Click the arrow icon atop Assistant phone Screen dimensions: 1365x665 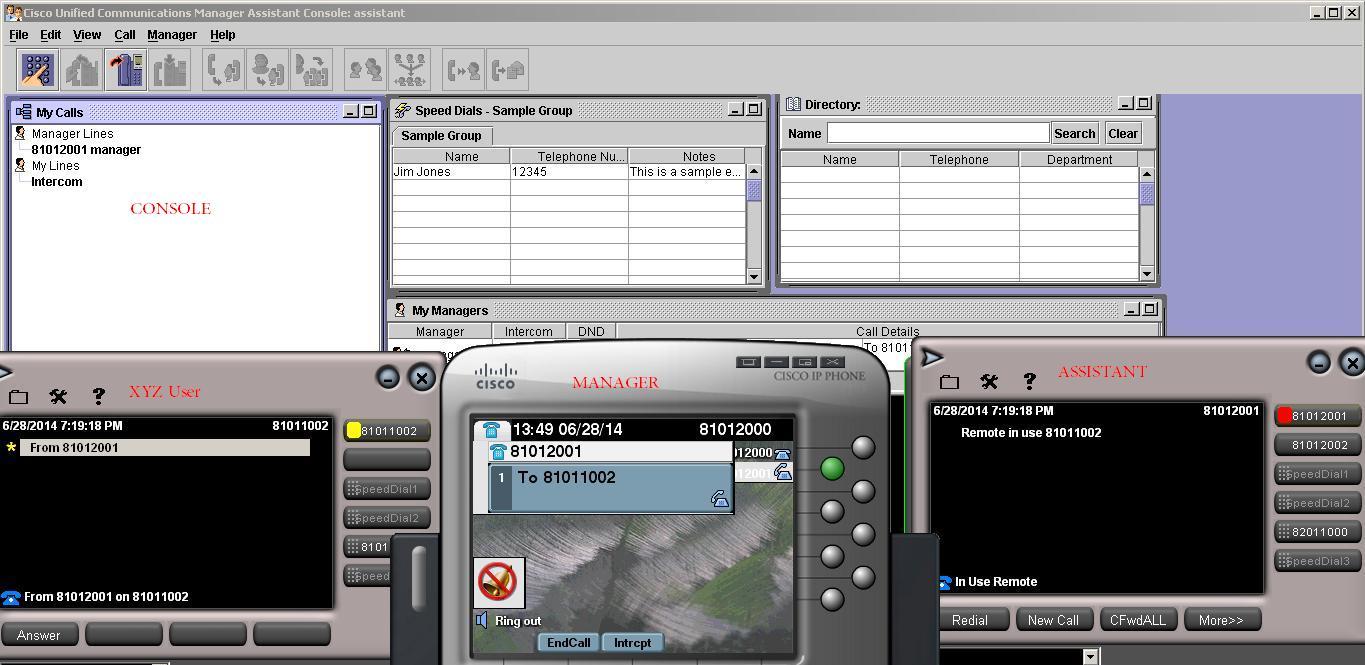point(932,357)
